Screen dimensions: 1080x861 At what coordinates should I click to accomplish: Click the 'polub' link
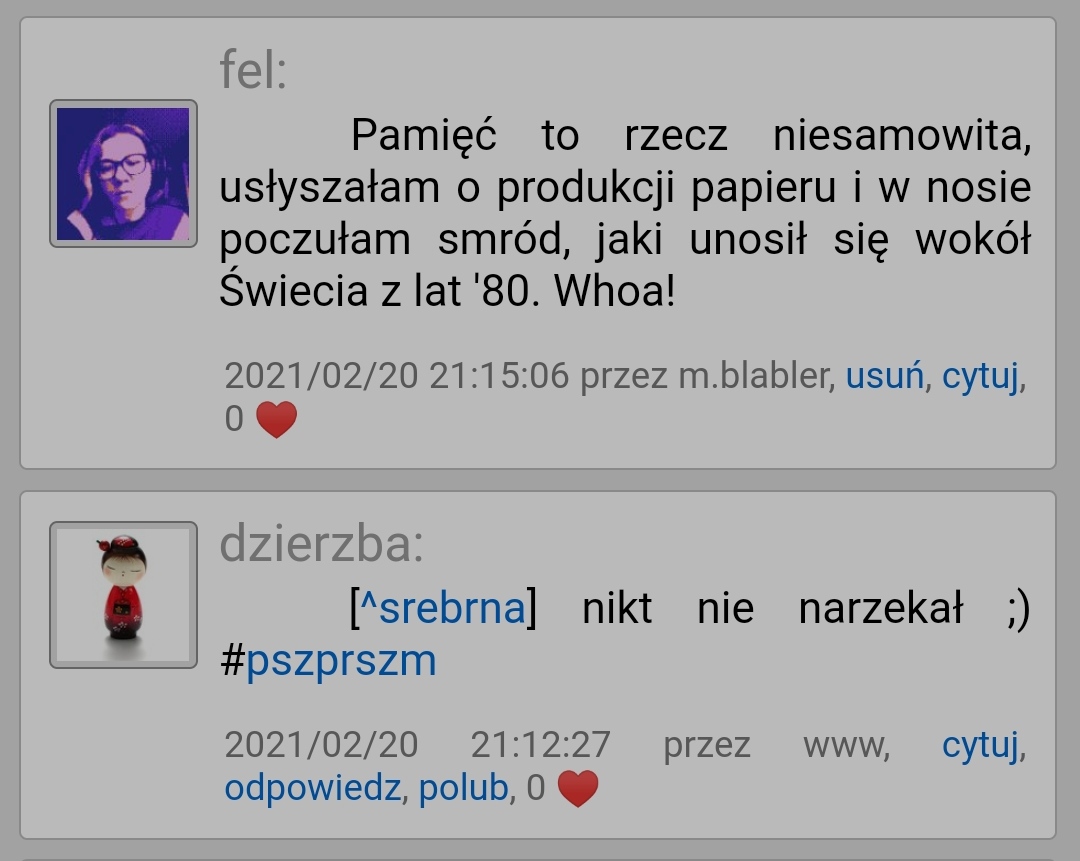(x=464, y=788)
